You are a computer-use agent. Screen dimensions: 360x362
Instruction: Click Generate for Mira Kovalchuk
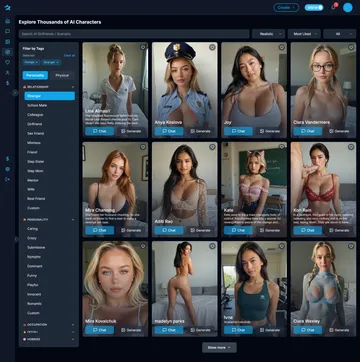tap(131, 330)
